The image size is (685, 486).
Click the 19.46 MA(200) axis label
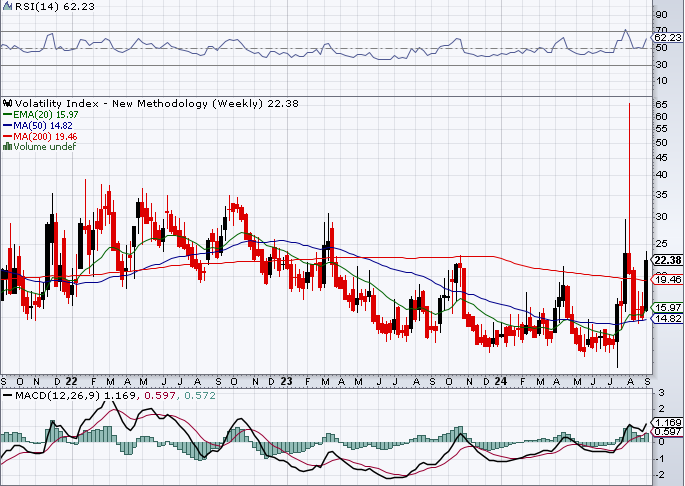click(667, 279)
